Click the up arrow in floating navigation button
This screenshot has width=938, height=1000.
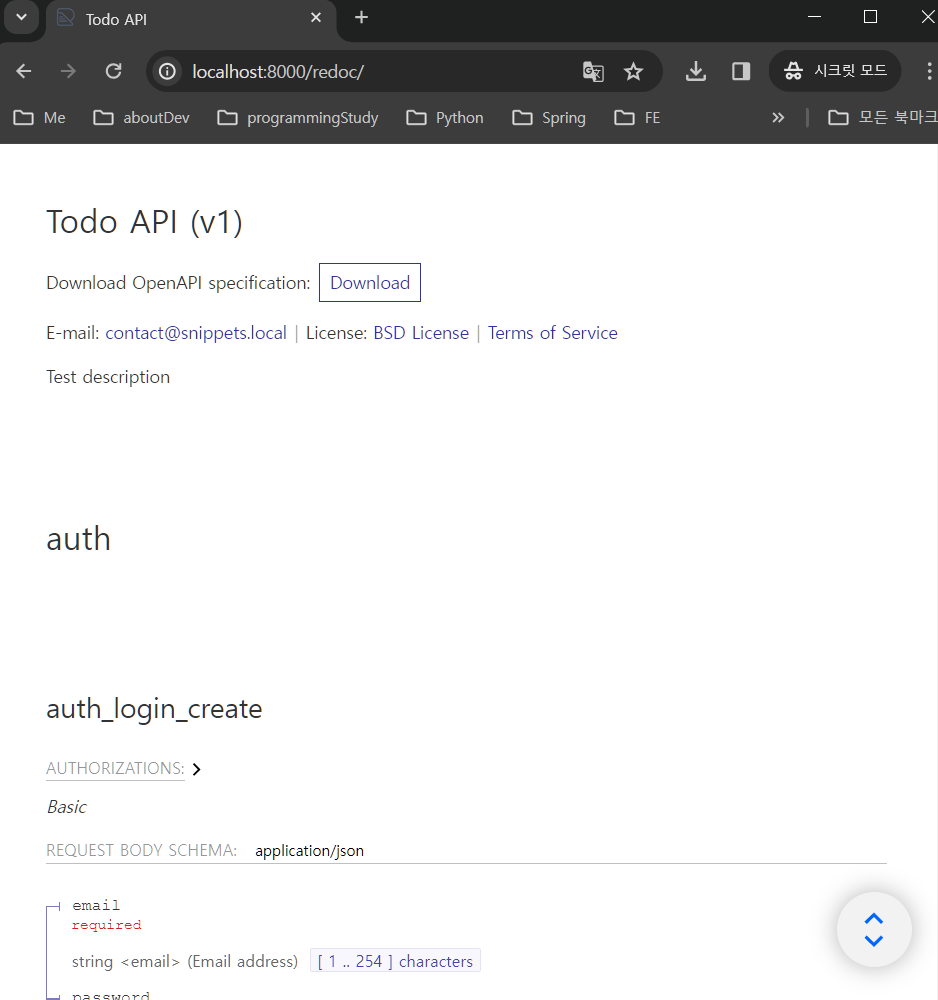(x=874, y=918)
